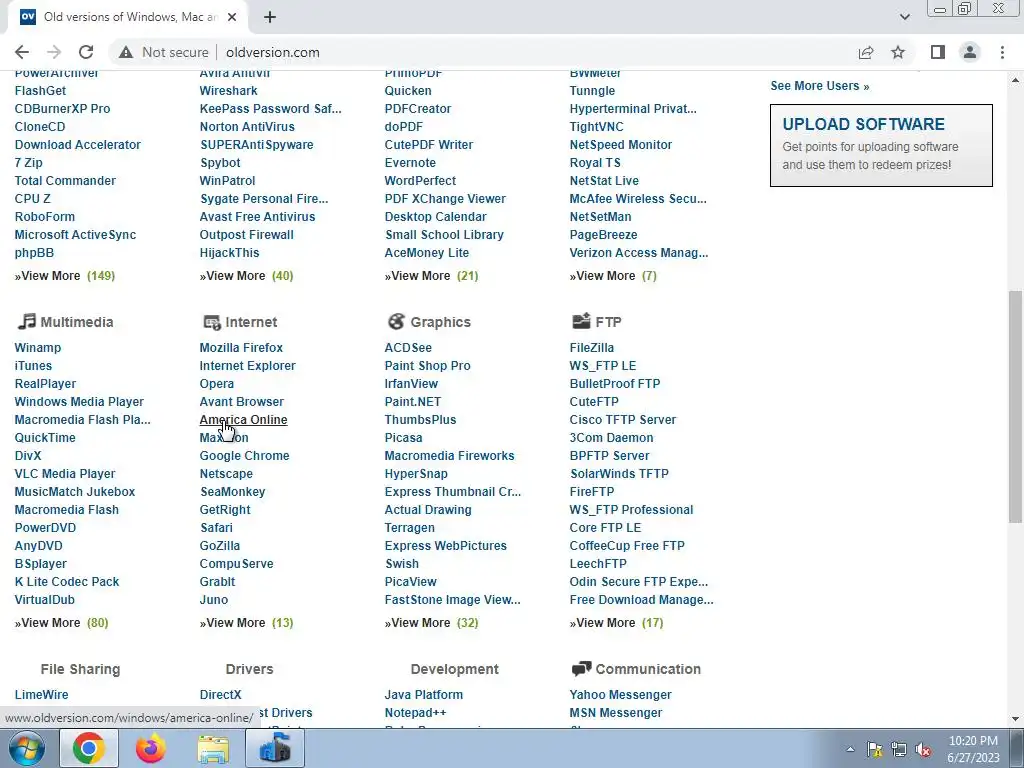Expand View More (7) networking list
Viewport: 1024px width, 768px height.
(x=613, y=276)
